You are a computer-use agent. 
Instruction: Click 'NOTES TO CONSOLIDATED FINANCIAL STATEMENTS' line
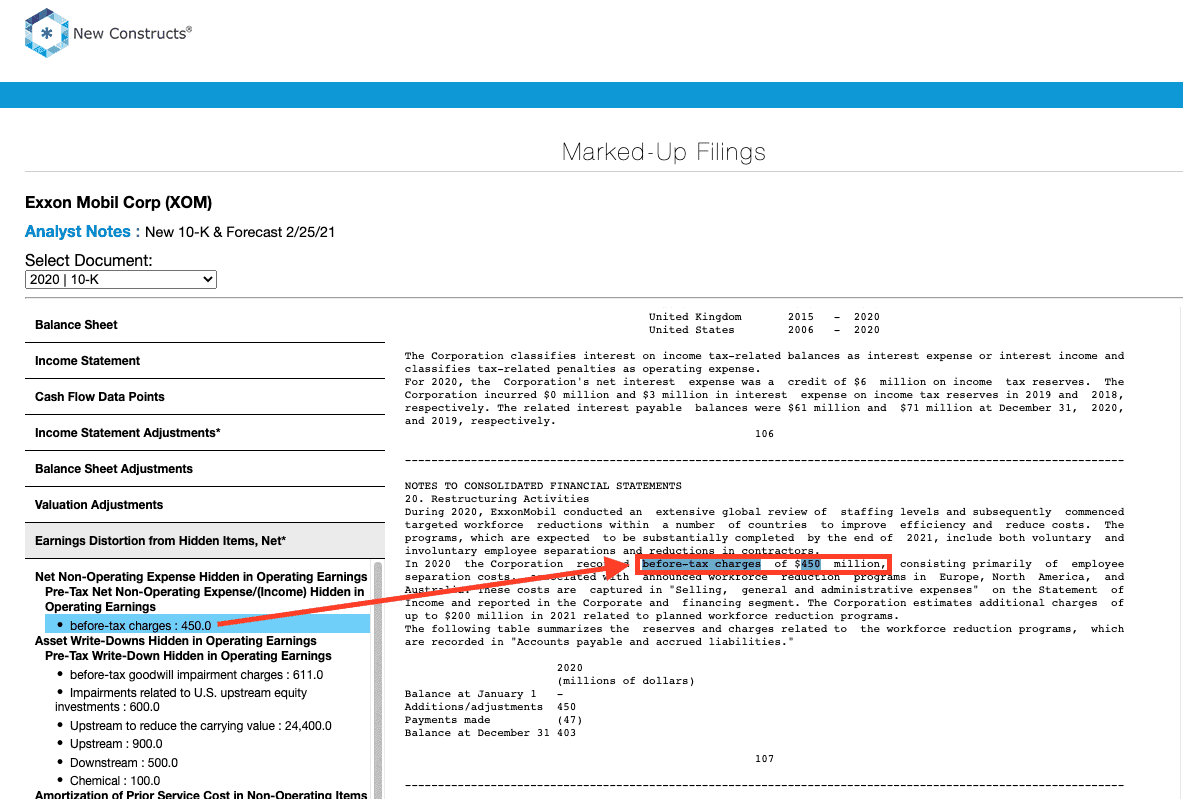click(542, 486)
